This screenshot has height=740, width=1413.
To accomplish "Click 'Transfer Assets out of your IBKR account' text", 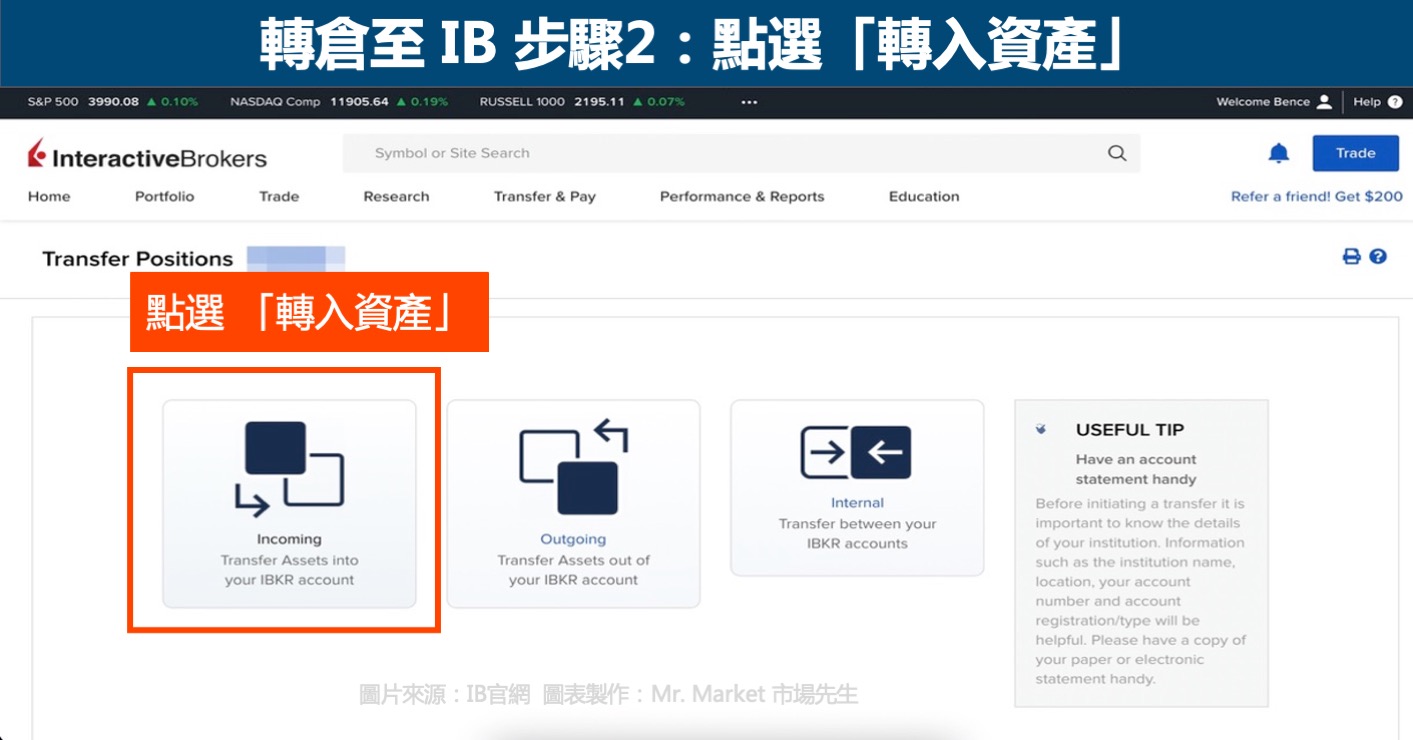I will pyautogui.click(x=573, y=570).
